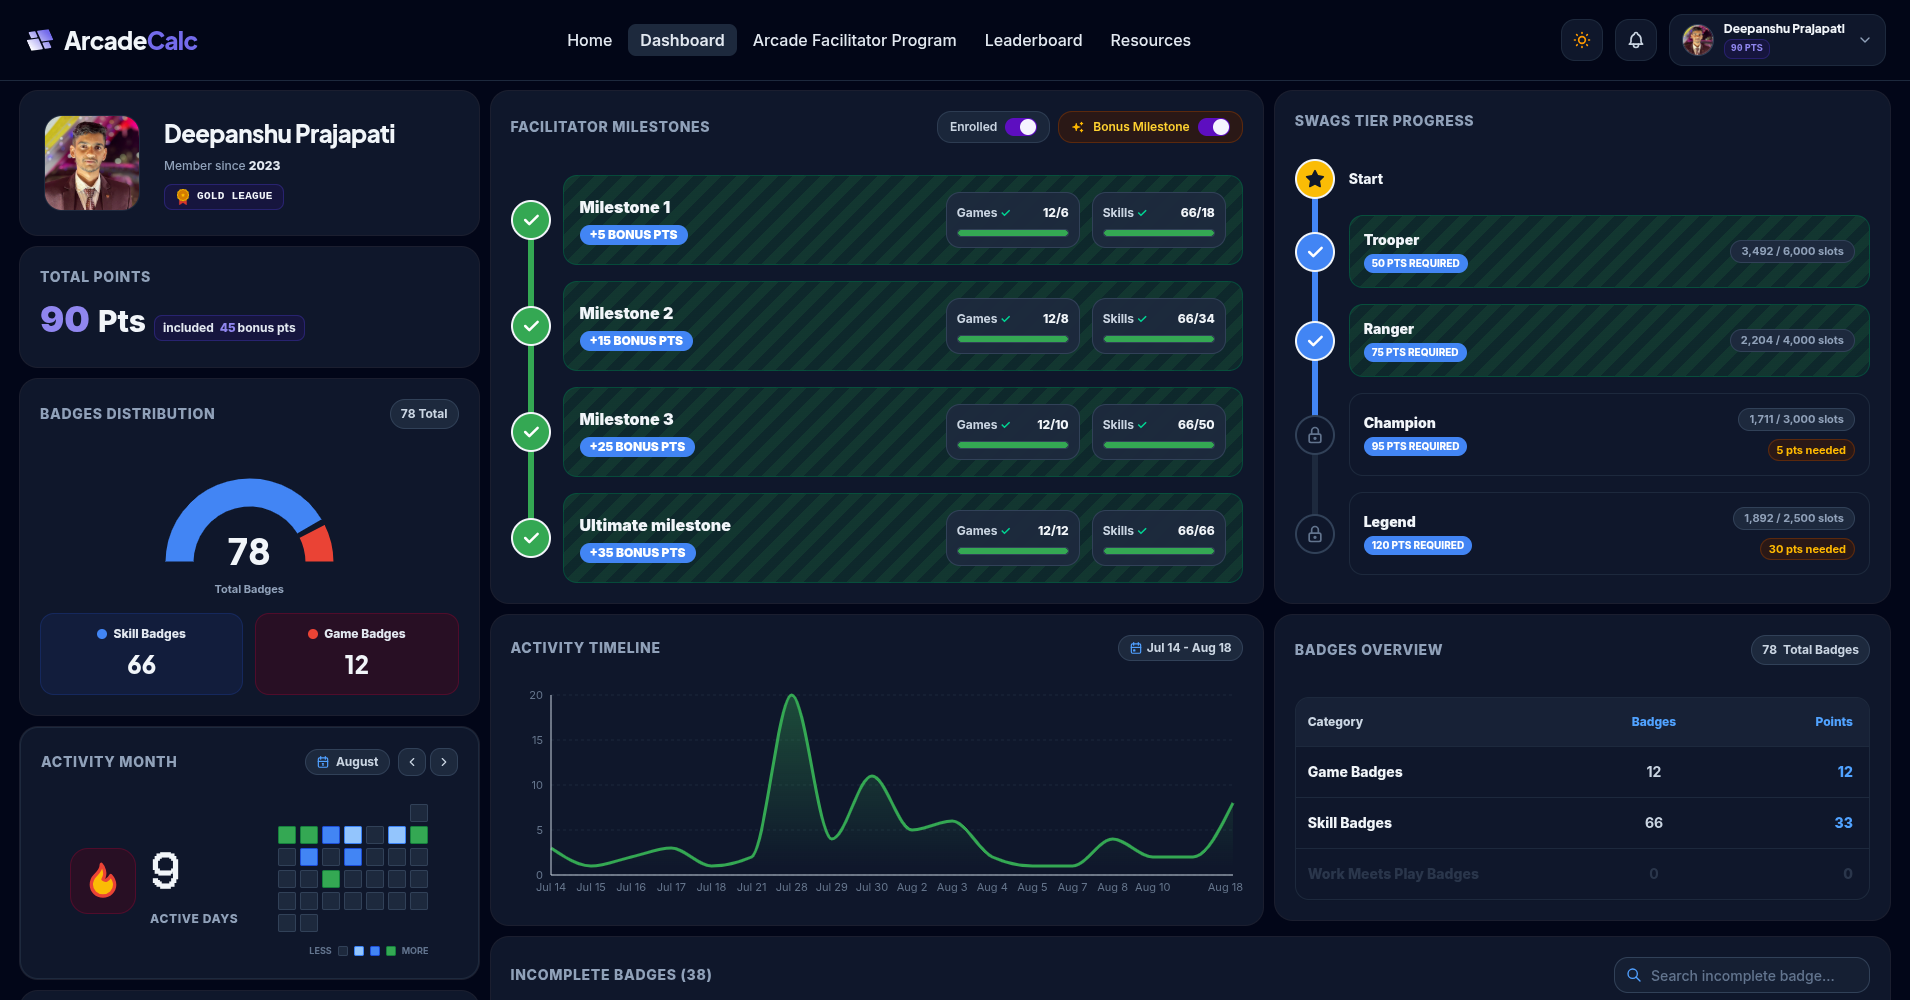Open the Leaderboard nav item

(1033, 40)
